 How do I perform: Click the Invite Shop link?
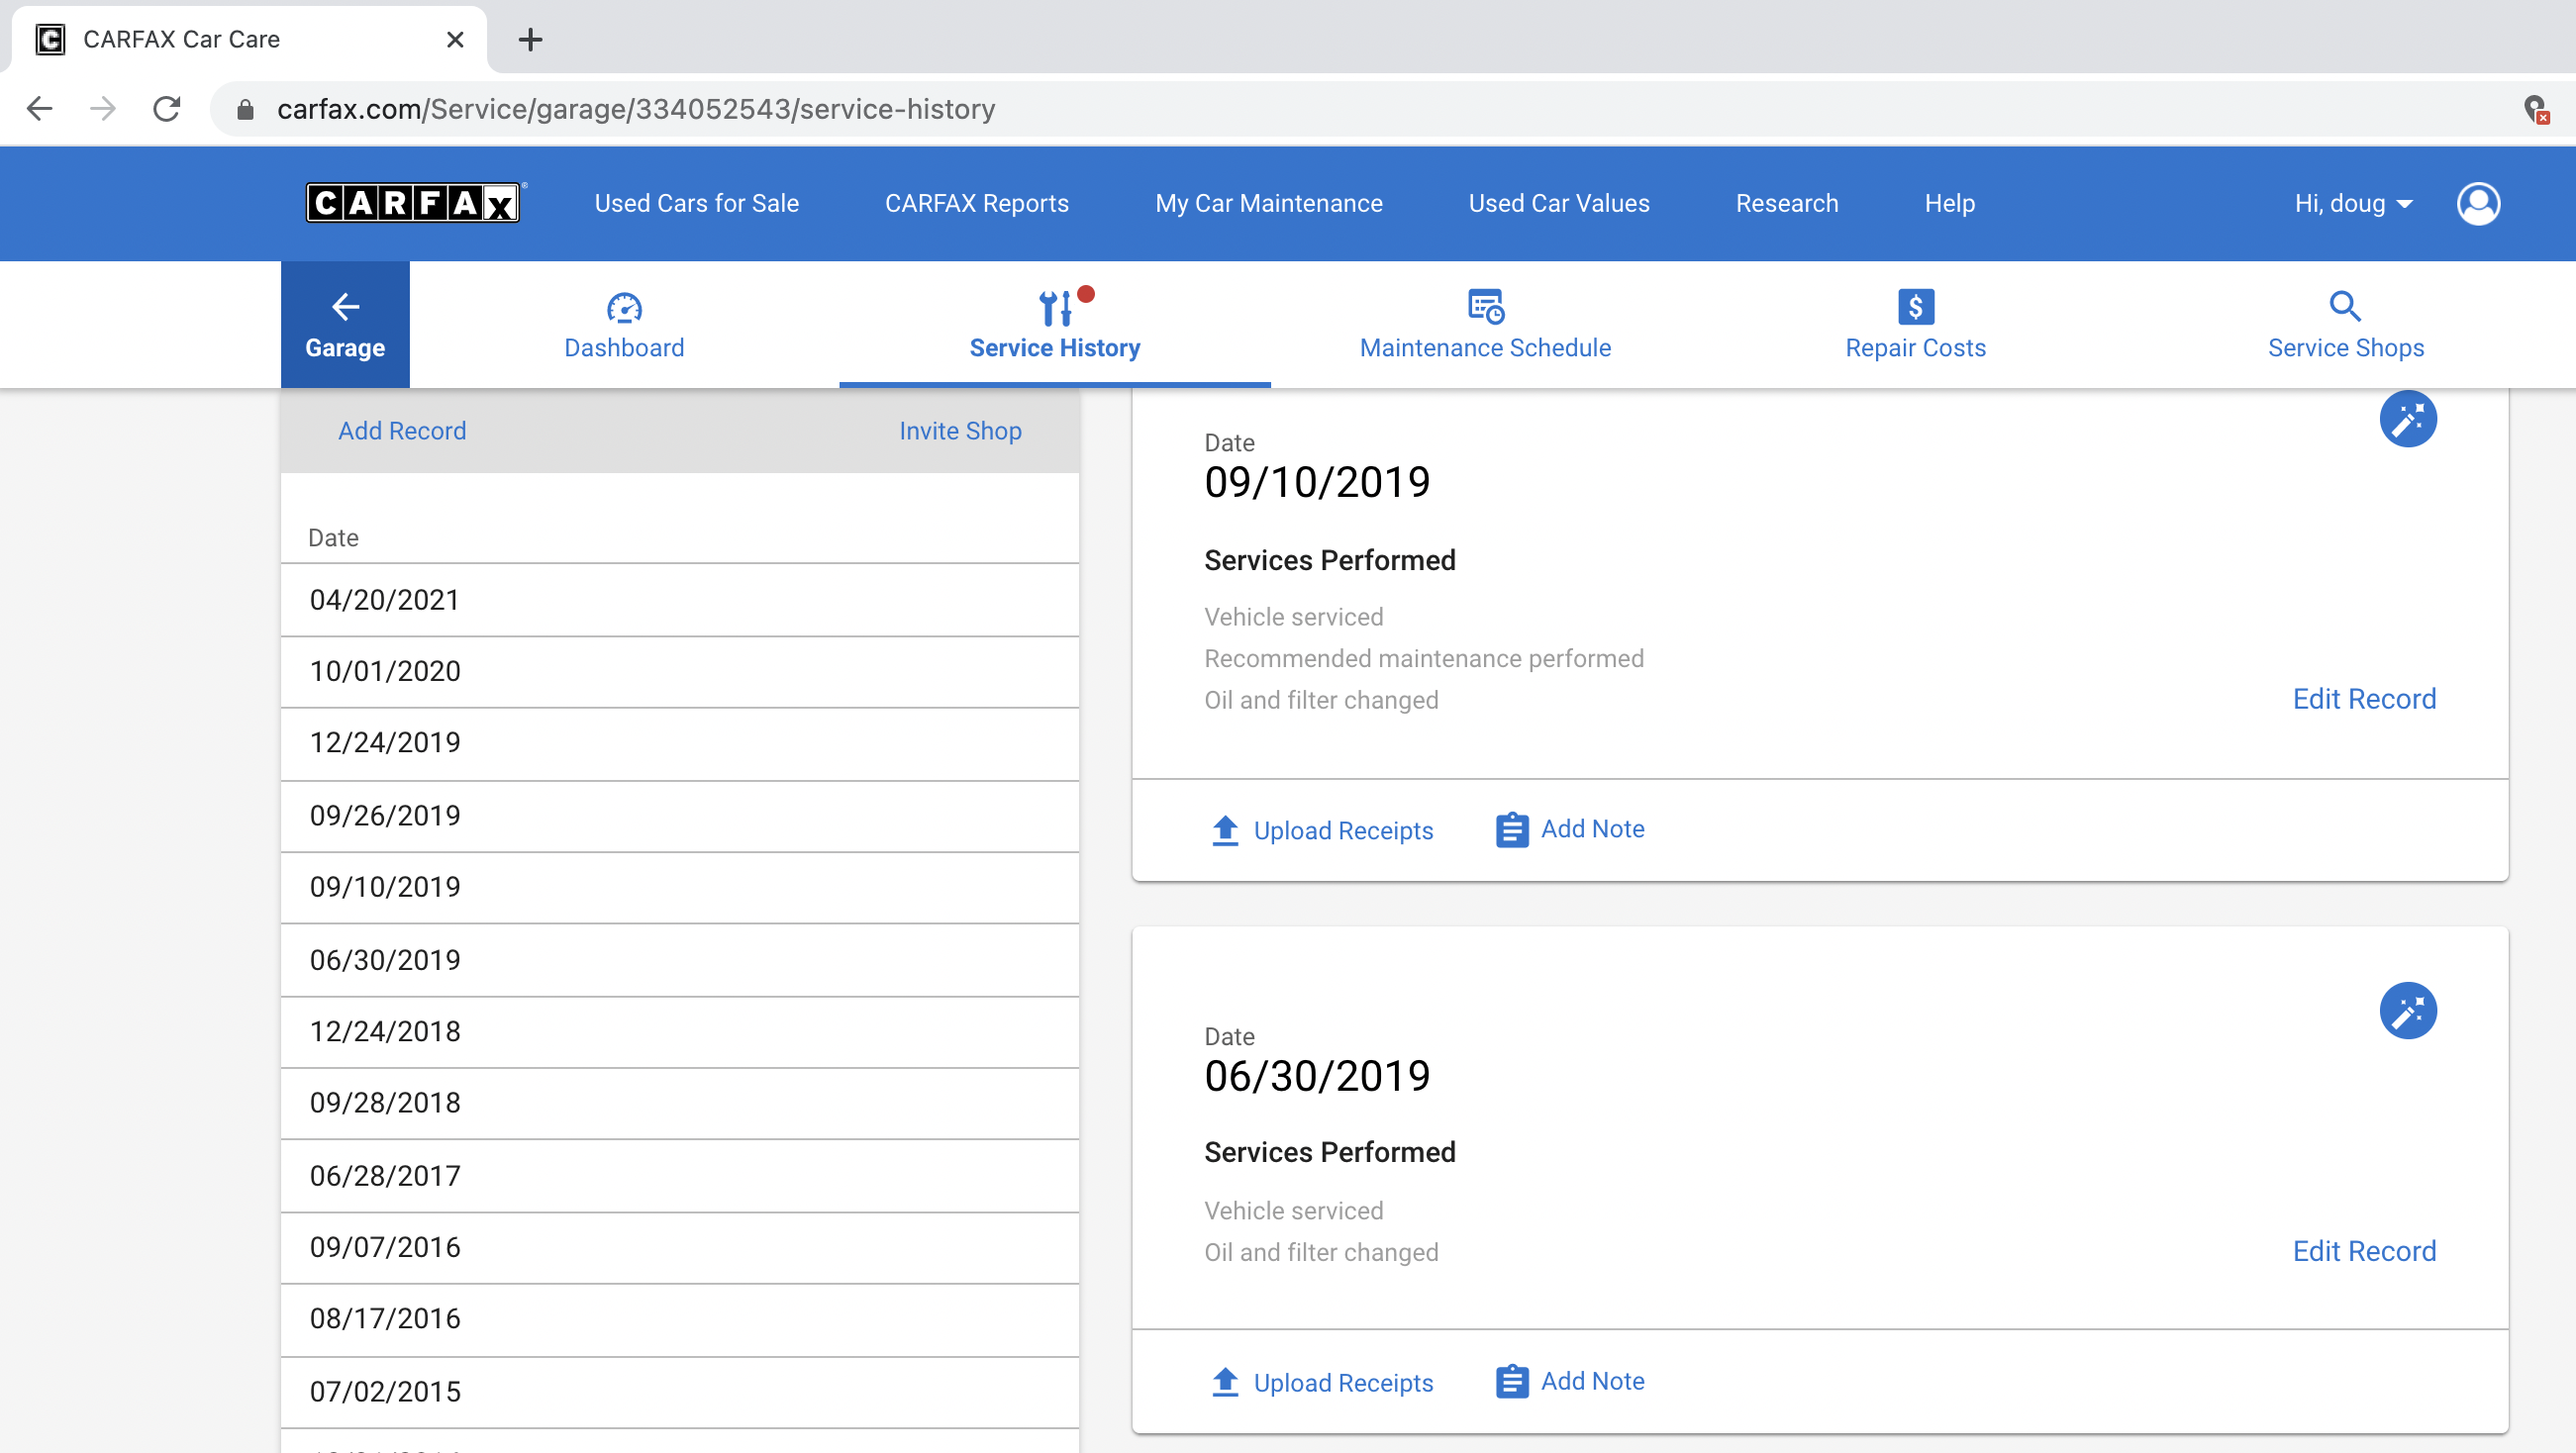[960, 431]
